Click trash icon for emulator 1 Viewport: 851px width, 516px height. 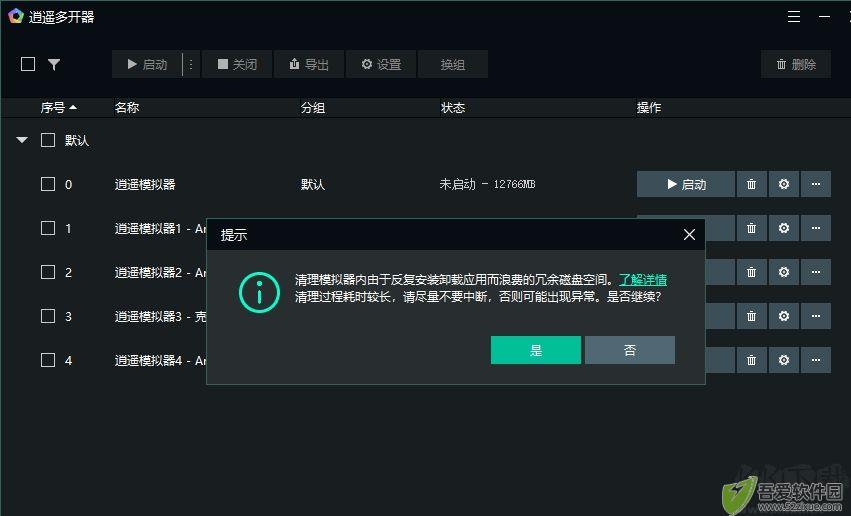click(751, 228)
